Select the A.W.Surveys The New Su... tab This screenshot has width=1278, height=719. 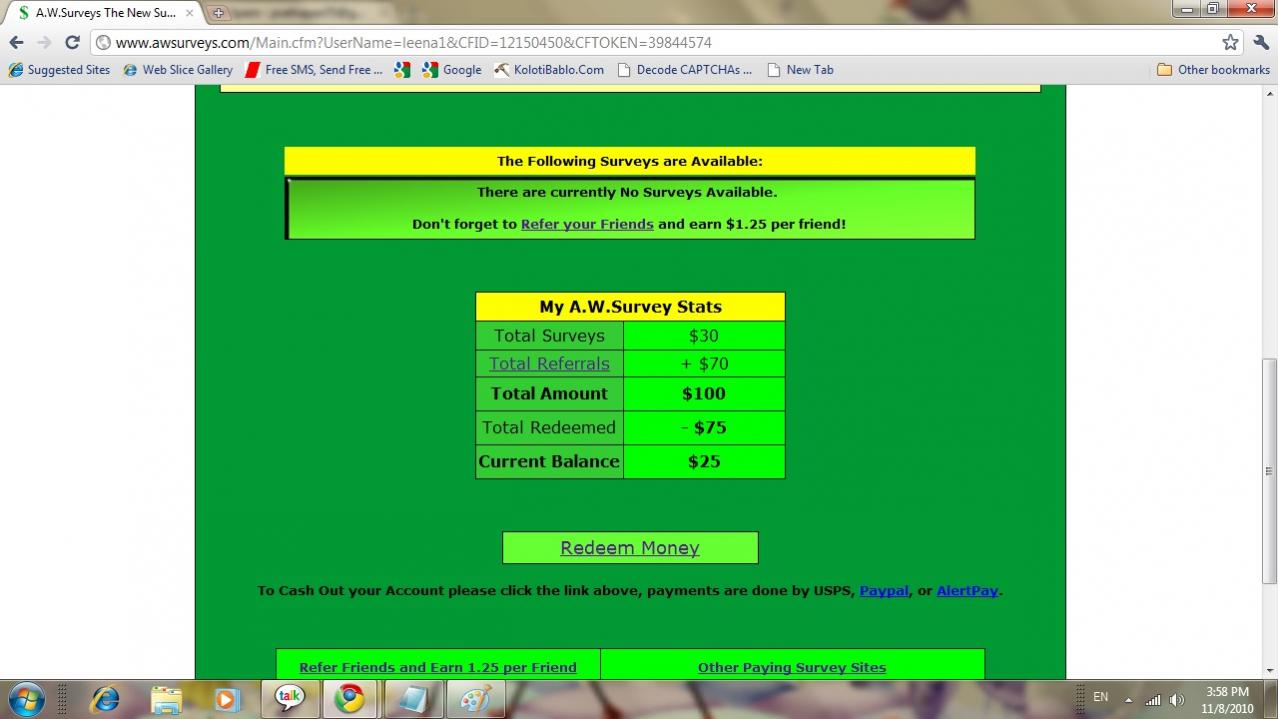105,13
